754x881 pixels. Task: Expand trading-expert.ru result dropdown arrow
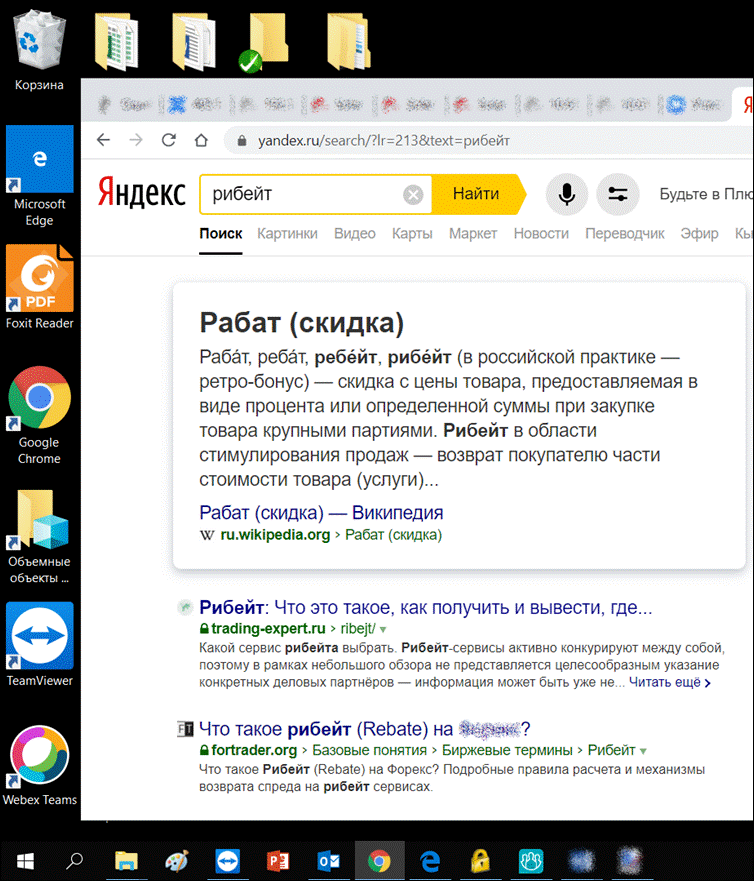383,629
